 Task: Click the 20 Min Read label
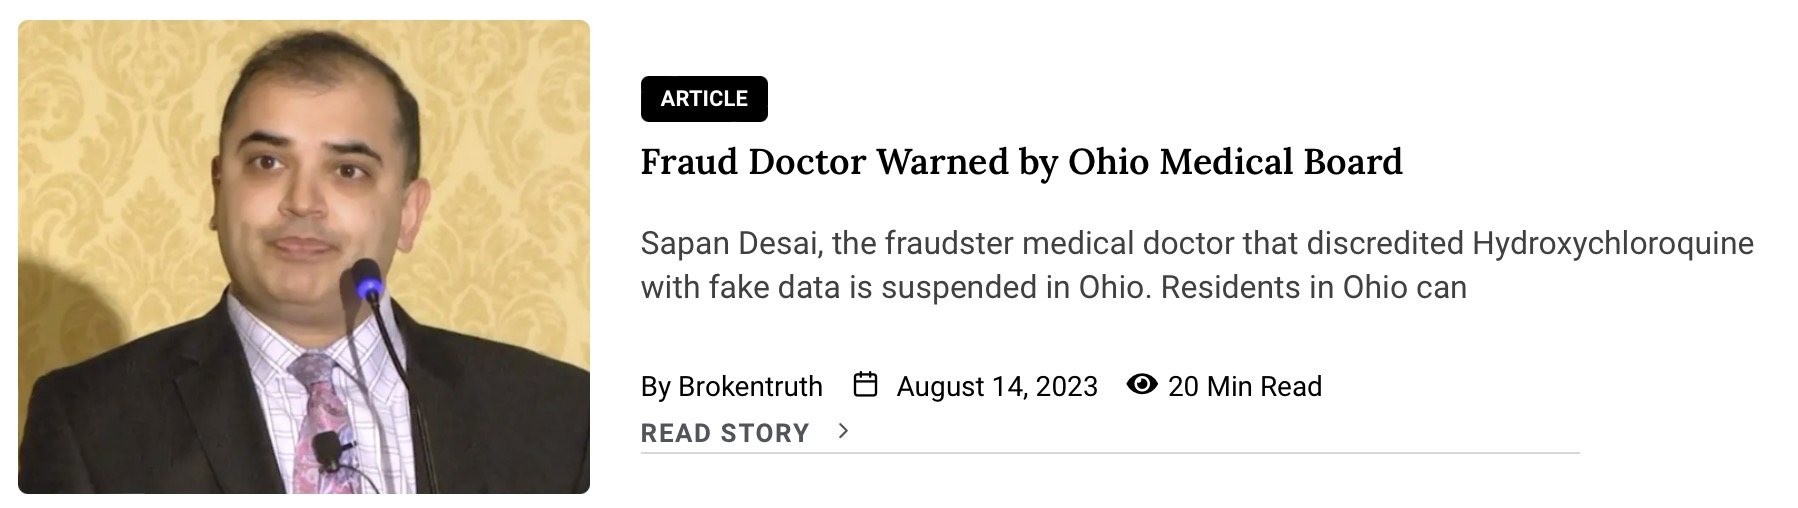[1245, 386]
